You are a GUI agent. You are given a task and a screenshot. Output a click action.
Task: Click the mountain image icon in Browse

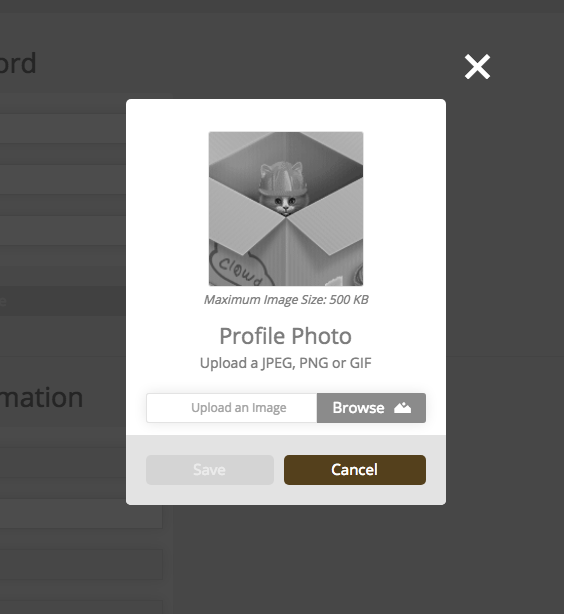(x=402, y=408)
